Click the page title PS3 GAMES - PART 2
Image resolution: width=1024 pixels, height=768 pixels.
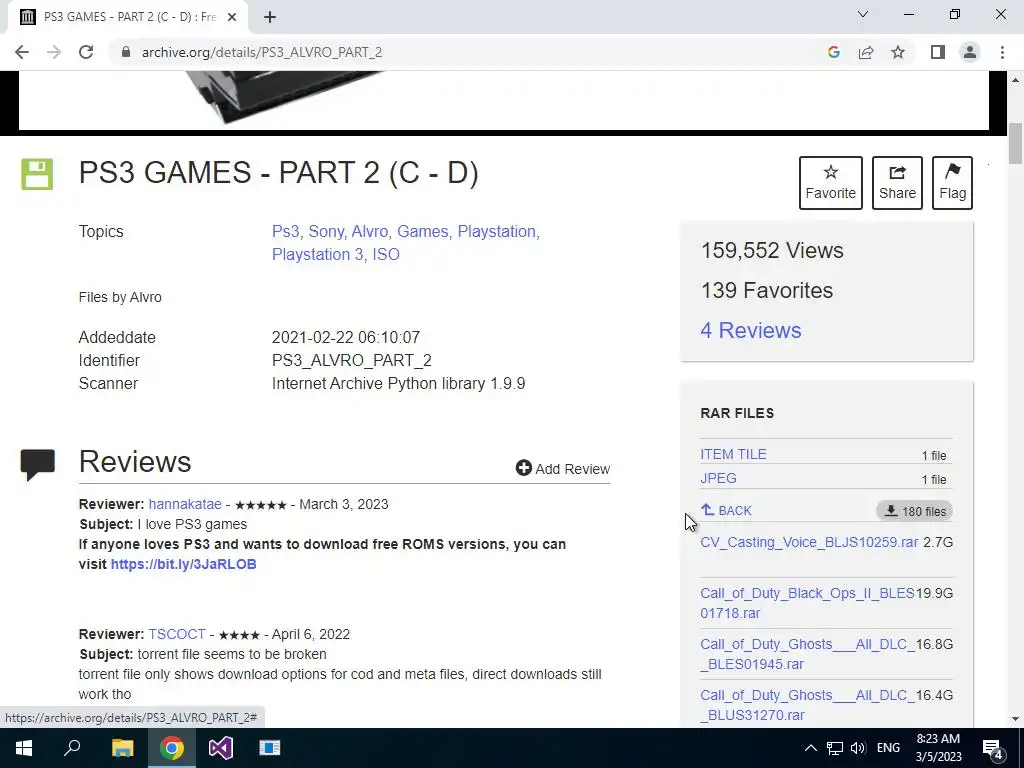pyautogui.click(x=278, y=173)
